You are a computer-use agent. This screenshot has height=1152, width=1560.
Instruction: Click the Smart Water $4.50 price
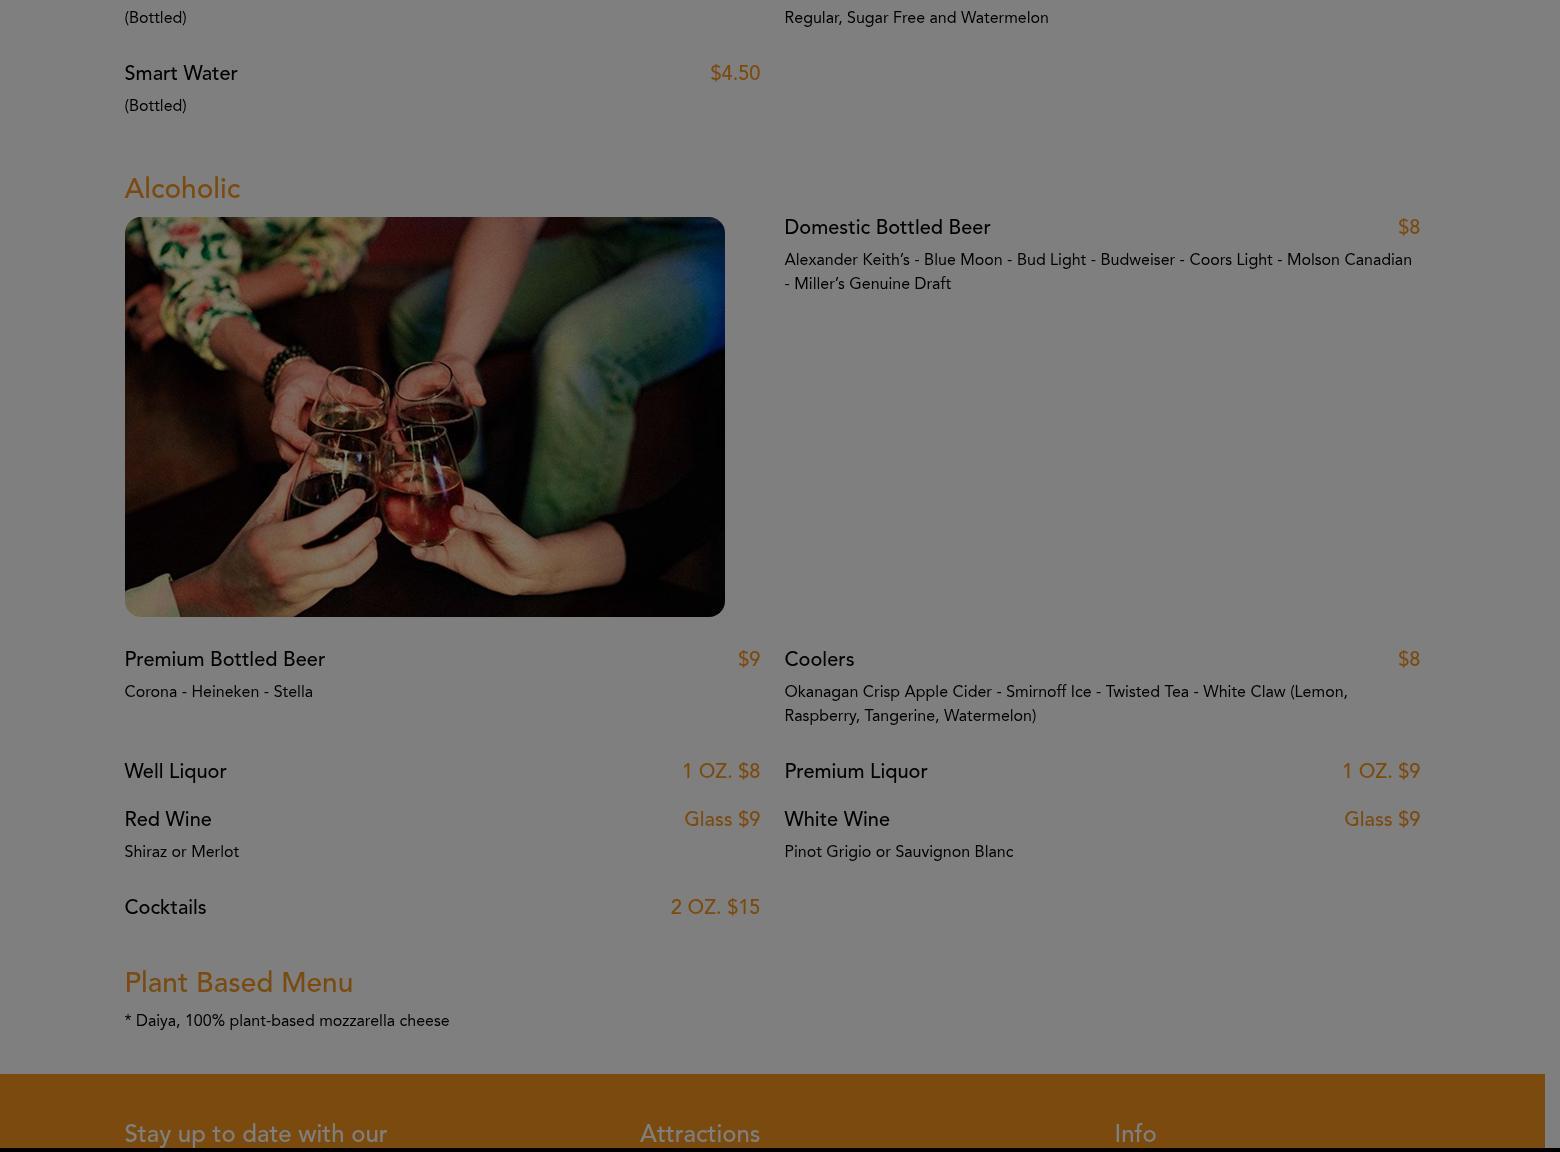pyautogui.click(x=735, y=74)
